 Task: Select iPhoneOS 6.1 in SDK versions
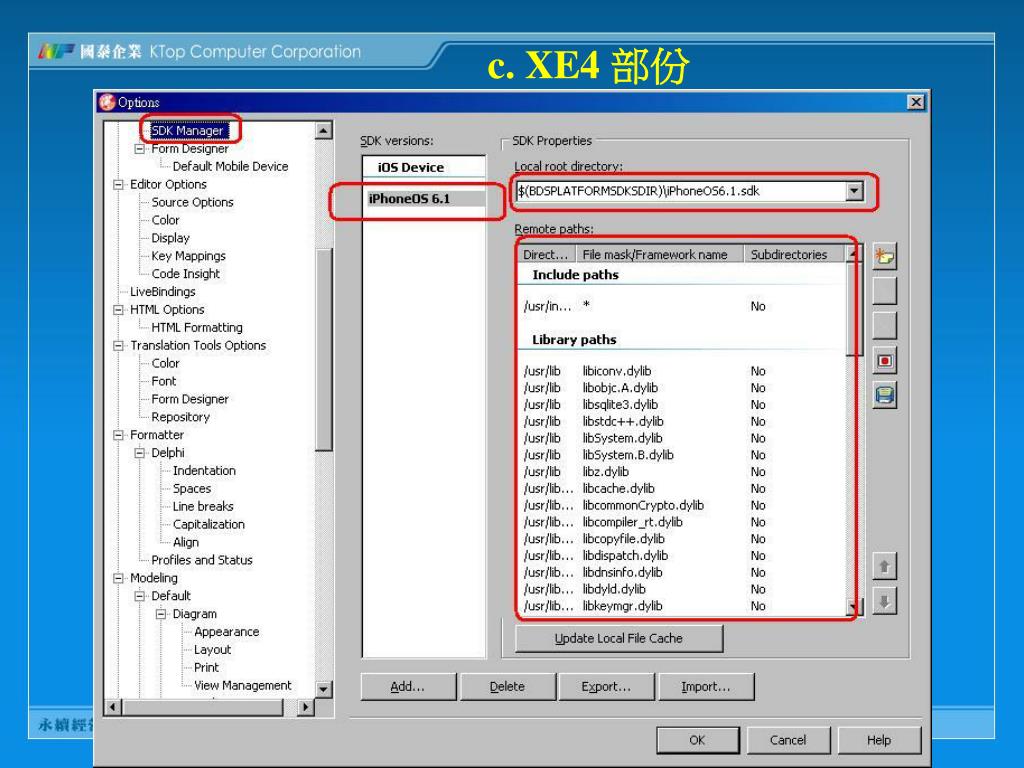click(x=424, y=199)
